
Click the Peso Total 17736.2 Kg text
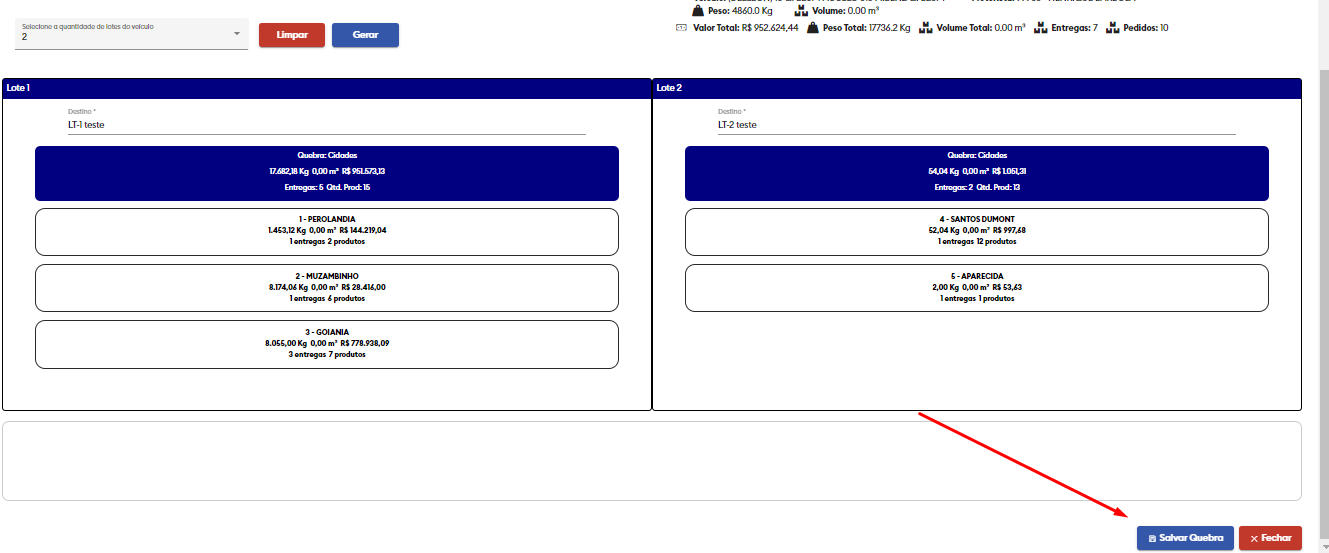tap(867, 28)
